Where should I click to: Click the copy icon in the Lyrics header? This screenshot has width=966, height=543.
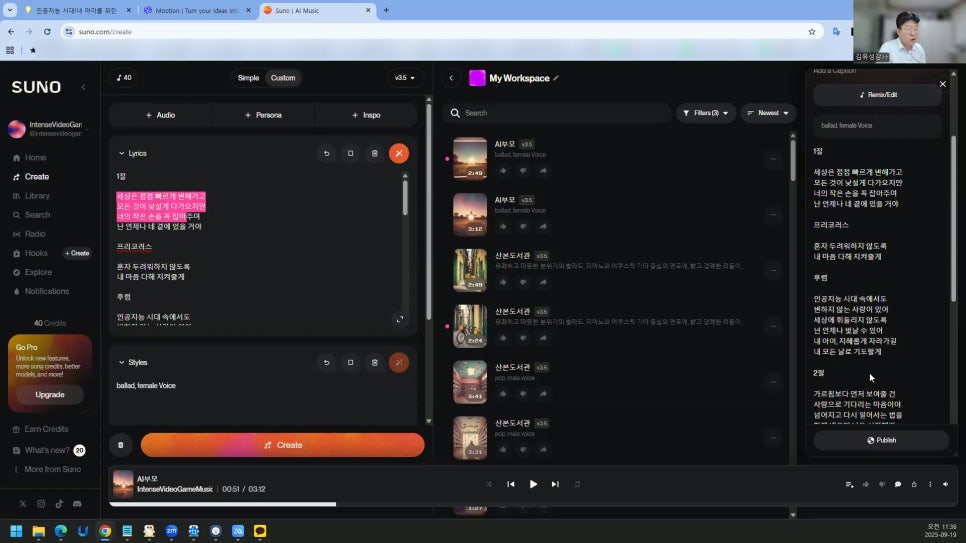pyautogui.click(x=351, y=153)
